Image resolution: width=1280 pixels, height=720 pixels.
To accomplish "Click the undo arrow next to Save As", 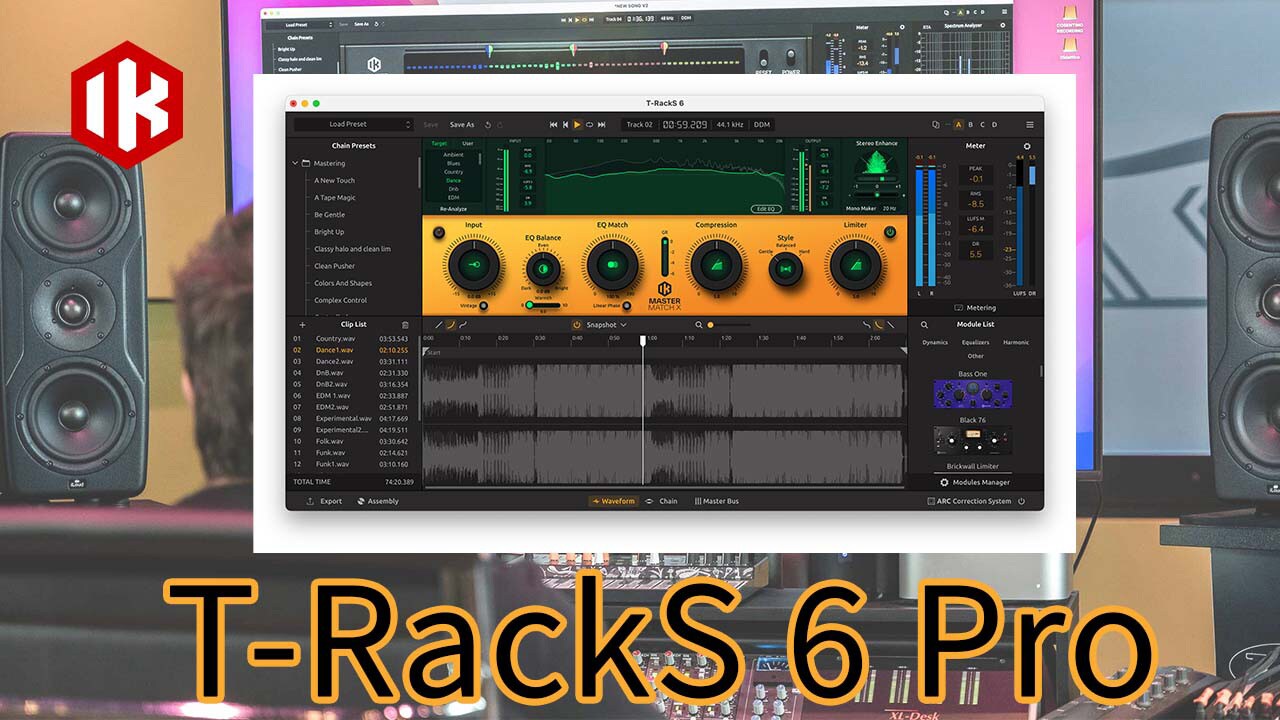I will coord(488,125).
